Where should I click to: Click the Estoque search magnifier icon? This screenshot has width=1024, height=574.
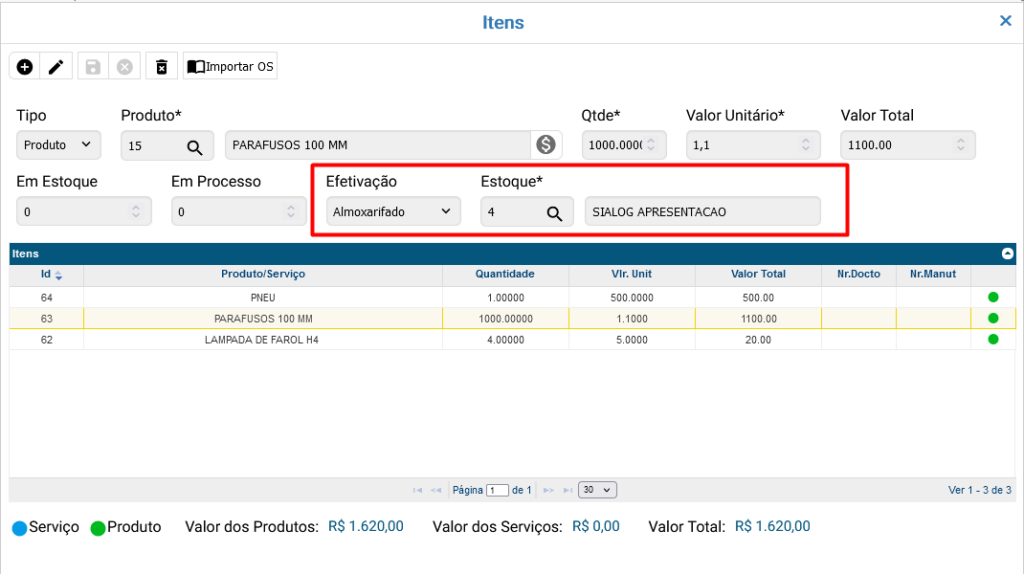(554, 213)
